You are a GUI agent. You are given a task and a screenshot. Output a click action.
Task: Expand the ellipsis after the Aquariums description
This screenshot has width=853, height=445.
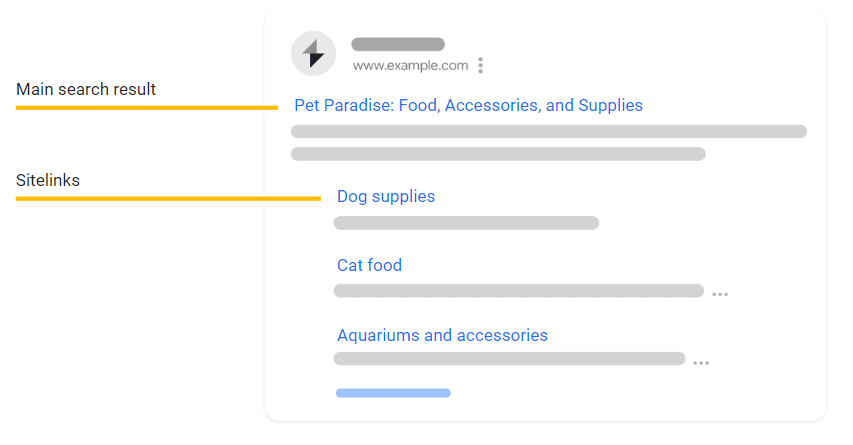pos(701,363)
